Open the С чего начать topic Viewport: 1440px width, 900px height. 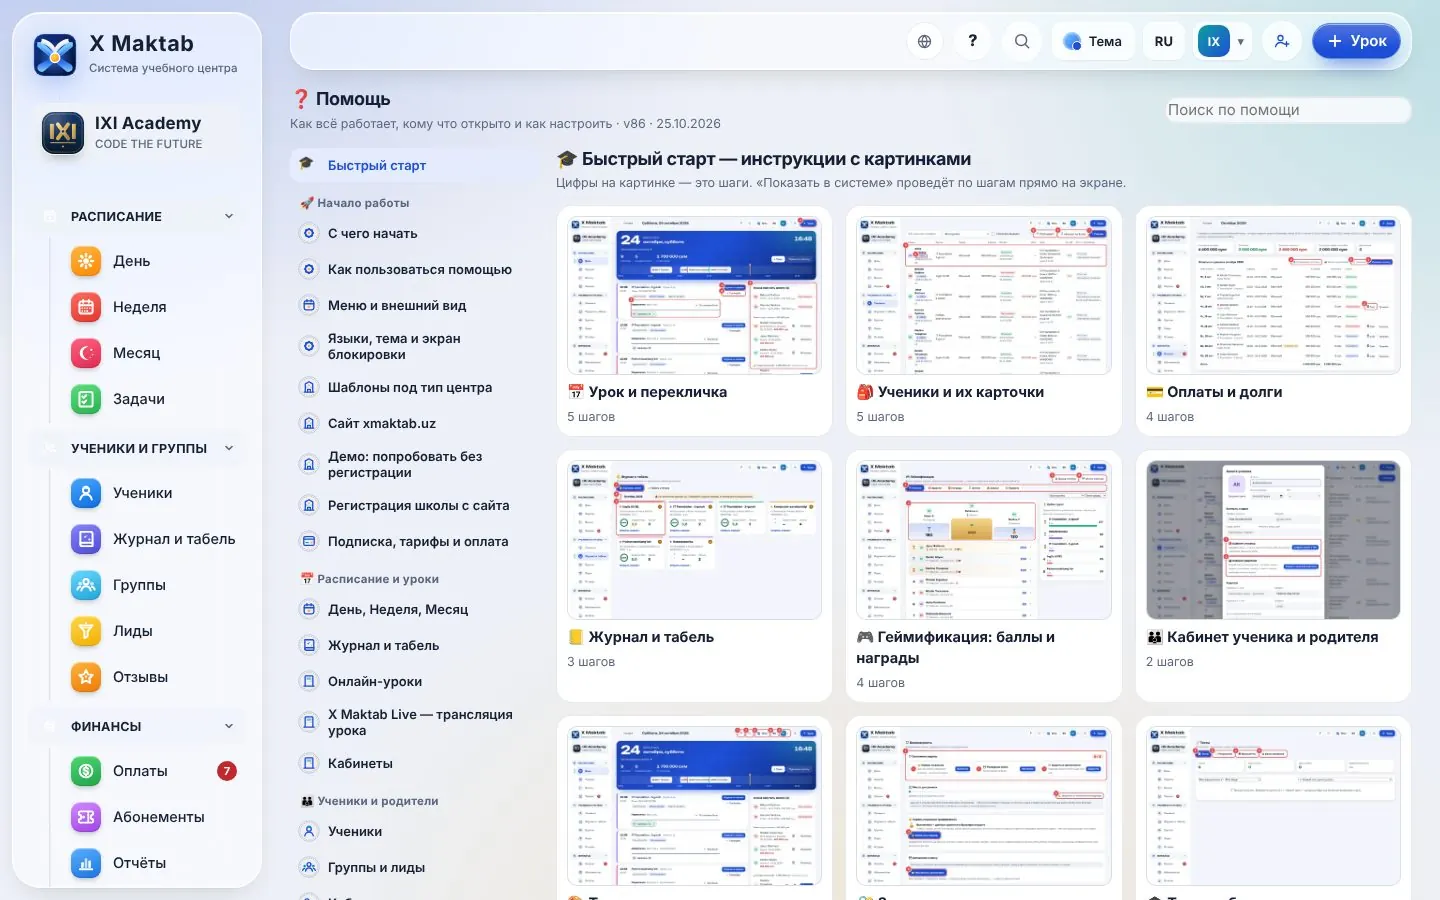click(415, 233)
